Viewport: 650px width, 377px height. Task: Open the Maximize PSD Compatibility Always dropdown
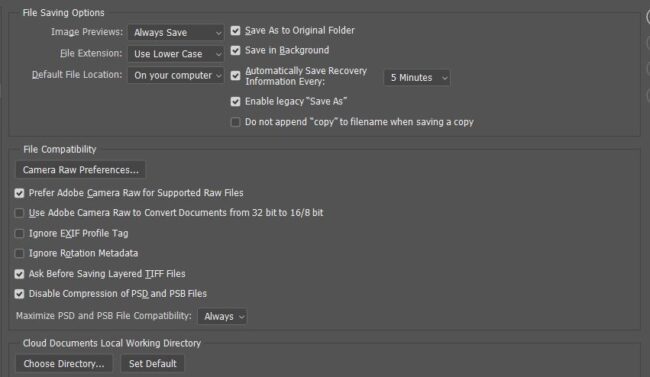223,316
